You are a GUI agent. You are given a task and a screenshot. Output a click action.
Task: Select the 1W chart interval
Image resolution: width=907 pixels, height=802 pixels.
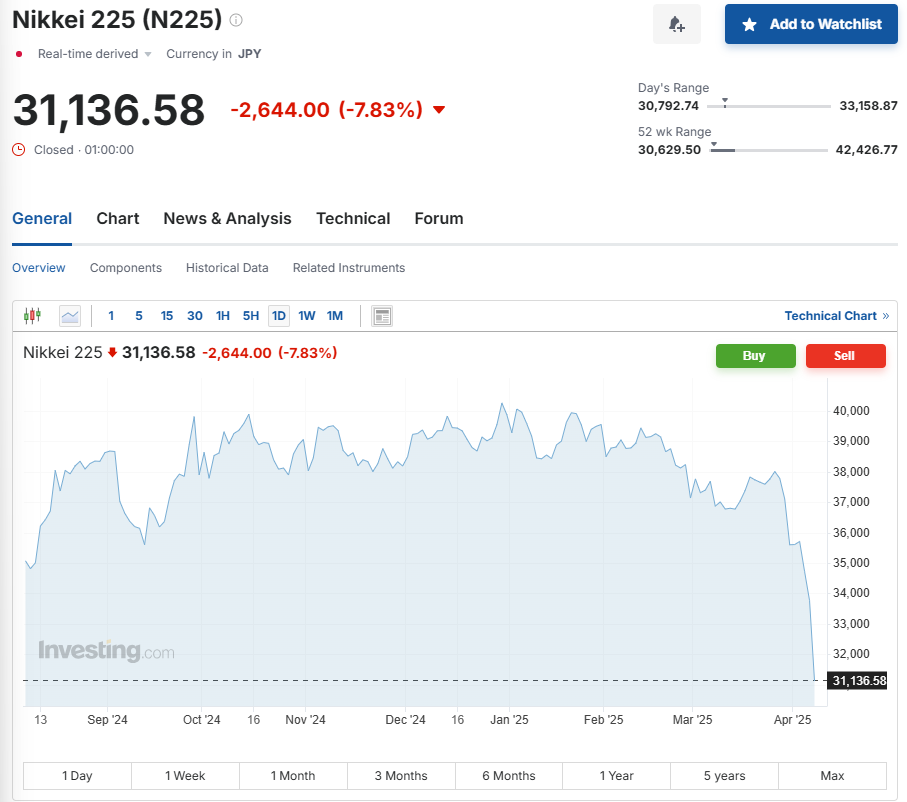[x=307, y=316]
